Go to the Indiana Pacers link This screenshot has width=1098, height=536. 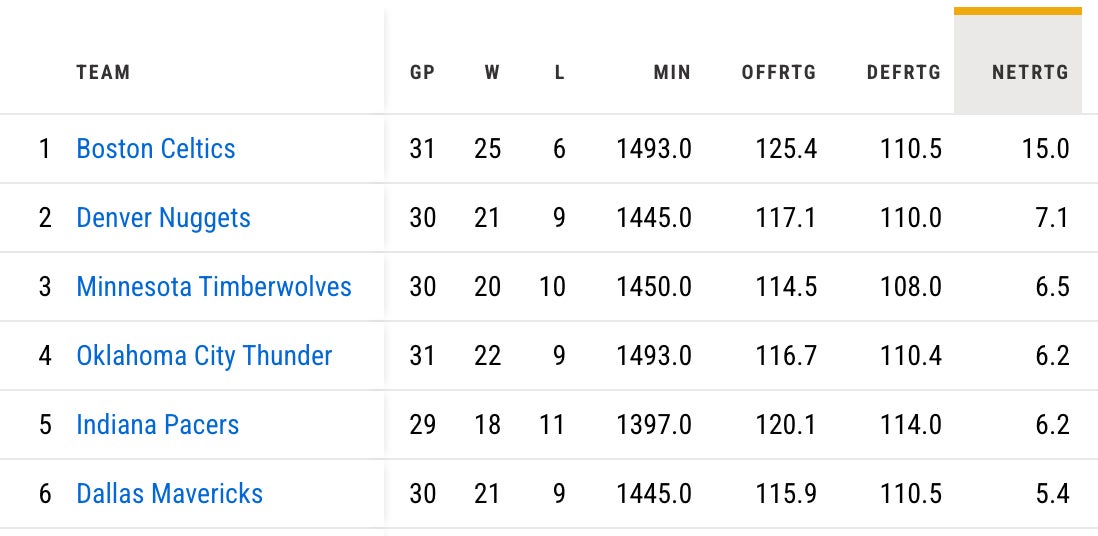tap(157, 425)
